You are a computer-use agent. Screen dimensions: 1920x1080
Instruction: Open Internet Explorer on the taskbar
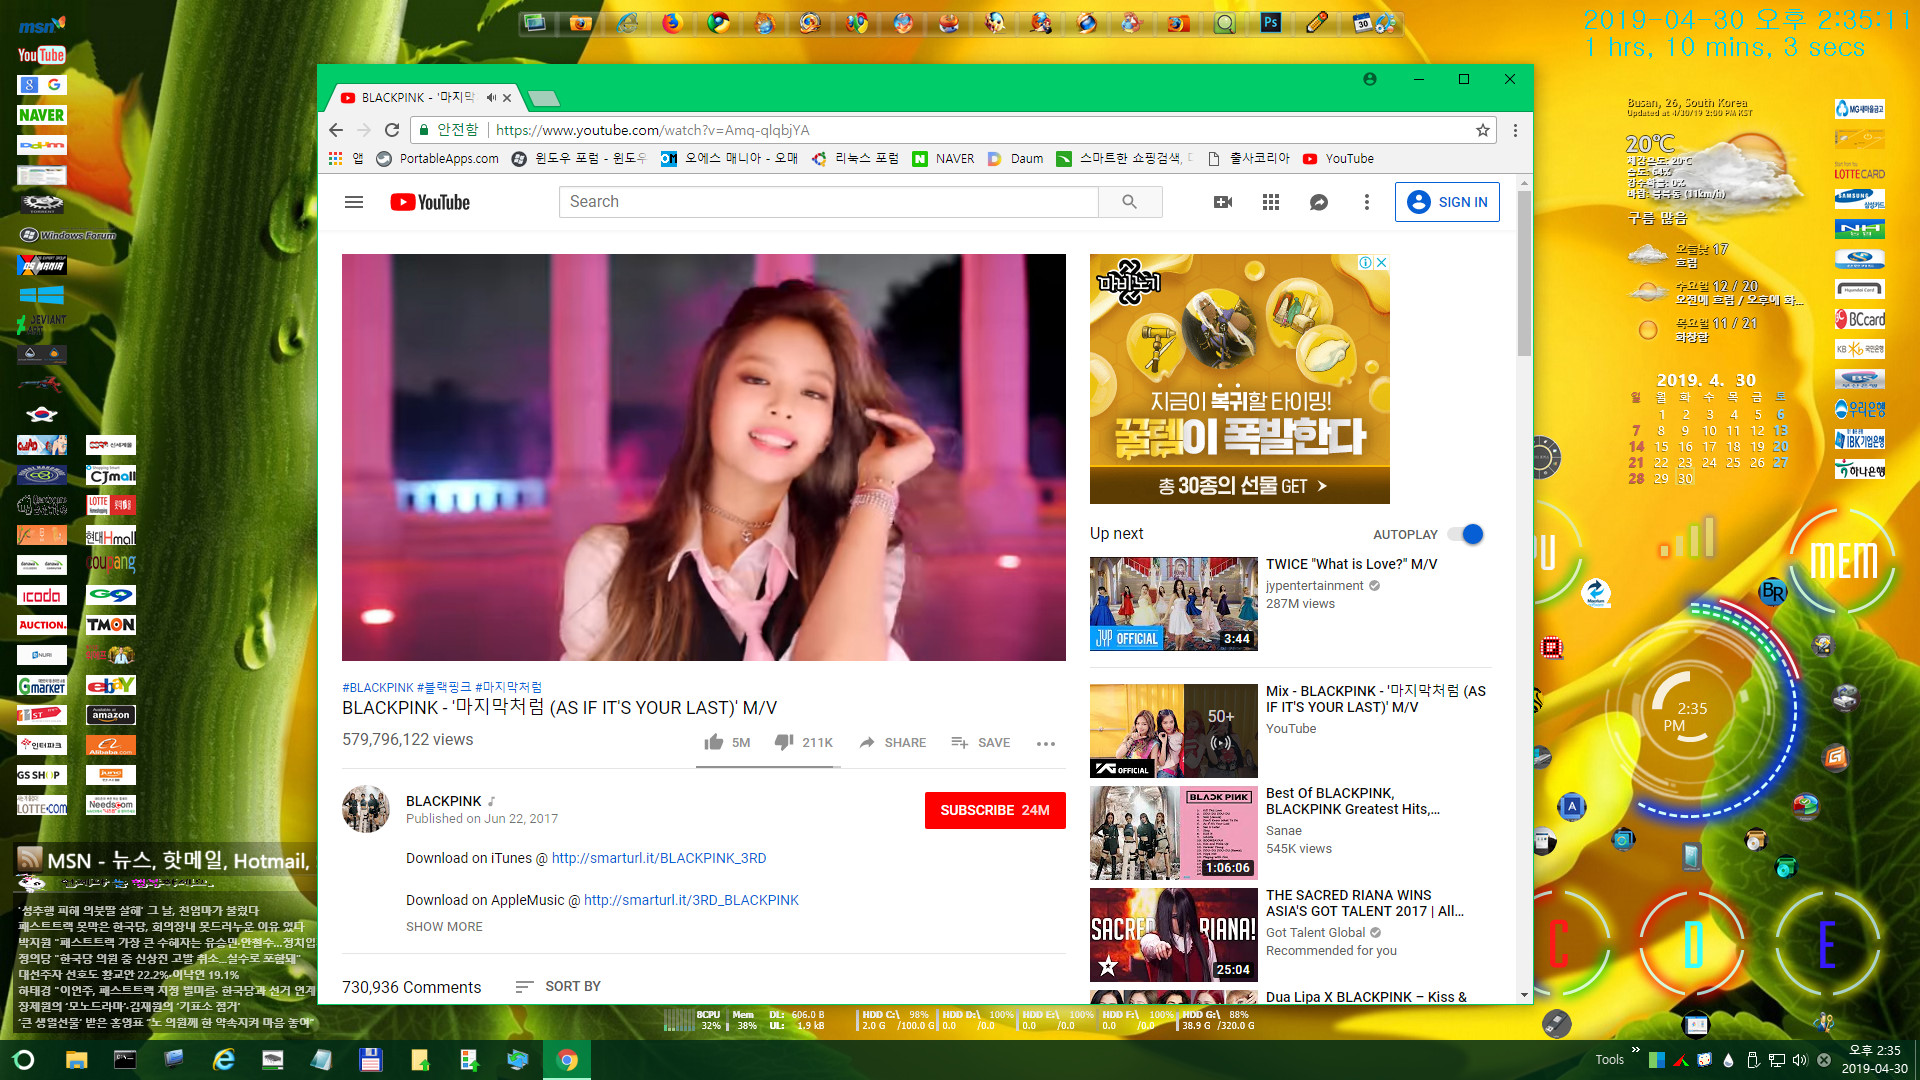[224, 1060]
